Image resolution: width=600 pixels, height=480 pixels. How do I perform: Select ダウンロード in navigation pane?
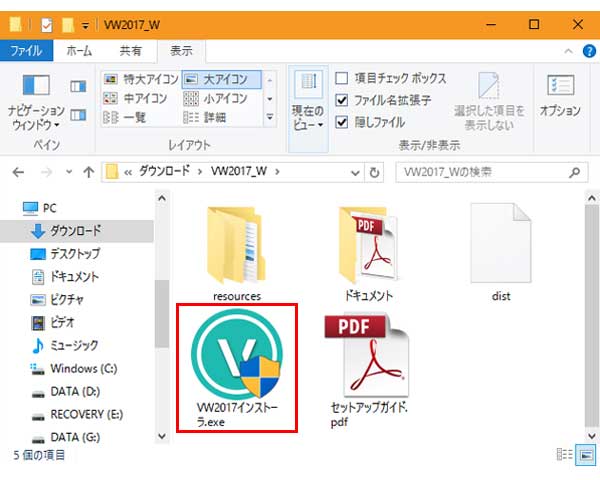(77, 231)
